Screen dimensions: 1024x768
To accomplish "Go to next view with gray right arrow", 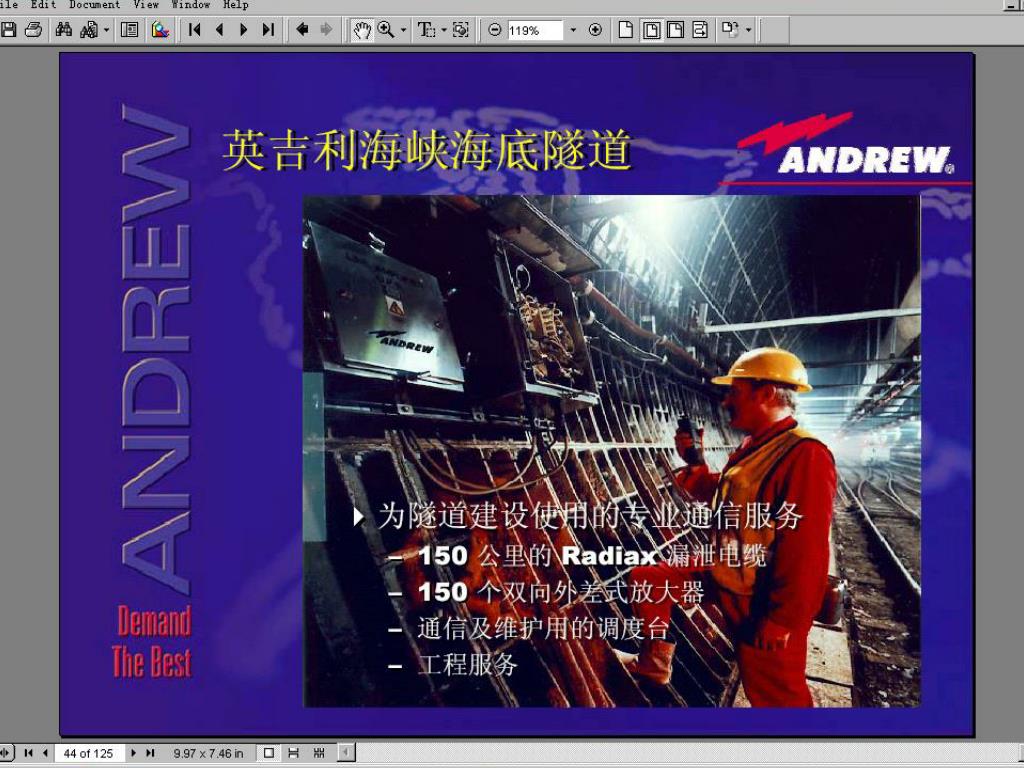I will (x=326, y=30).
